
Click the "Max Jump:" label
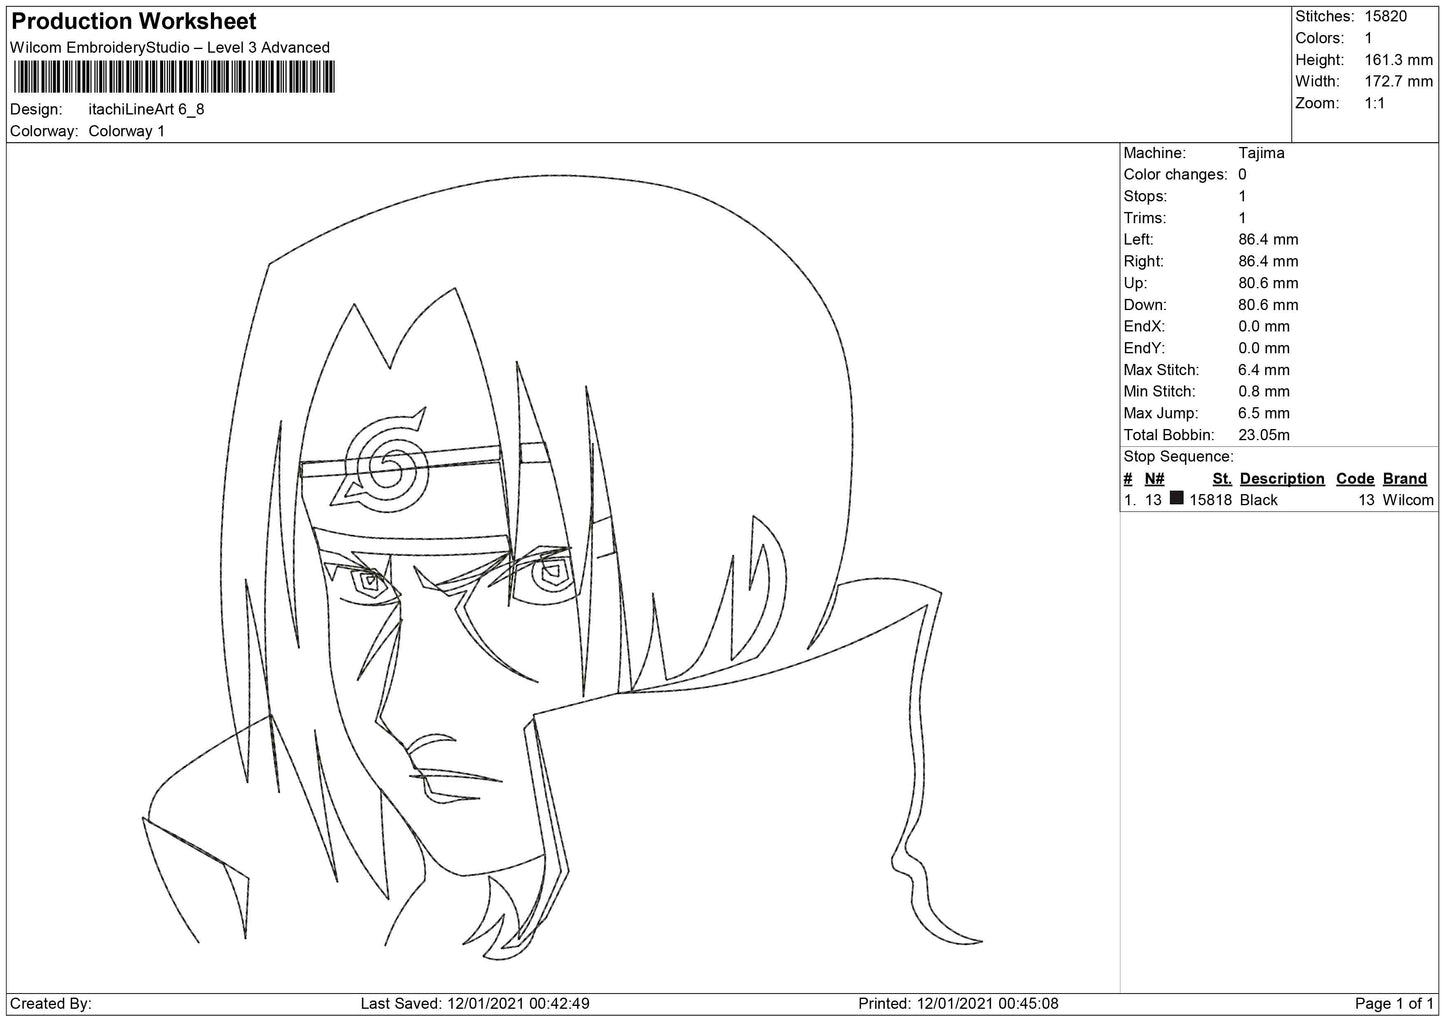coord(1160,413)
